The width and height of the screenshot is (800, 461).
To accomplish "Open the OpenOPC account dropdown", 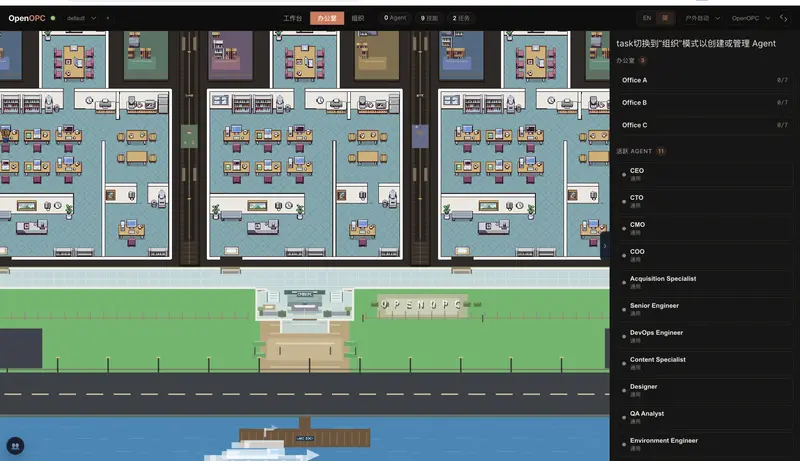I will point(751,18).
